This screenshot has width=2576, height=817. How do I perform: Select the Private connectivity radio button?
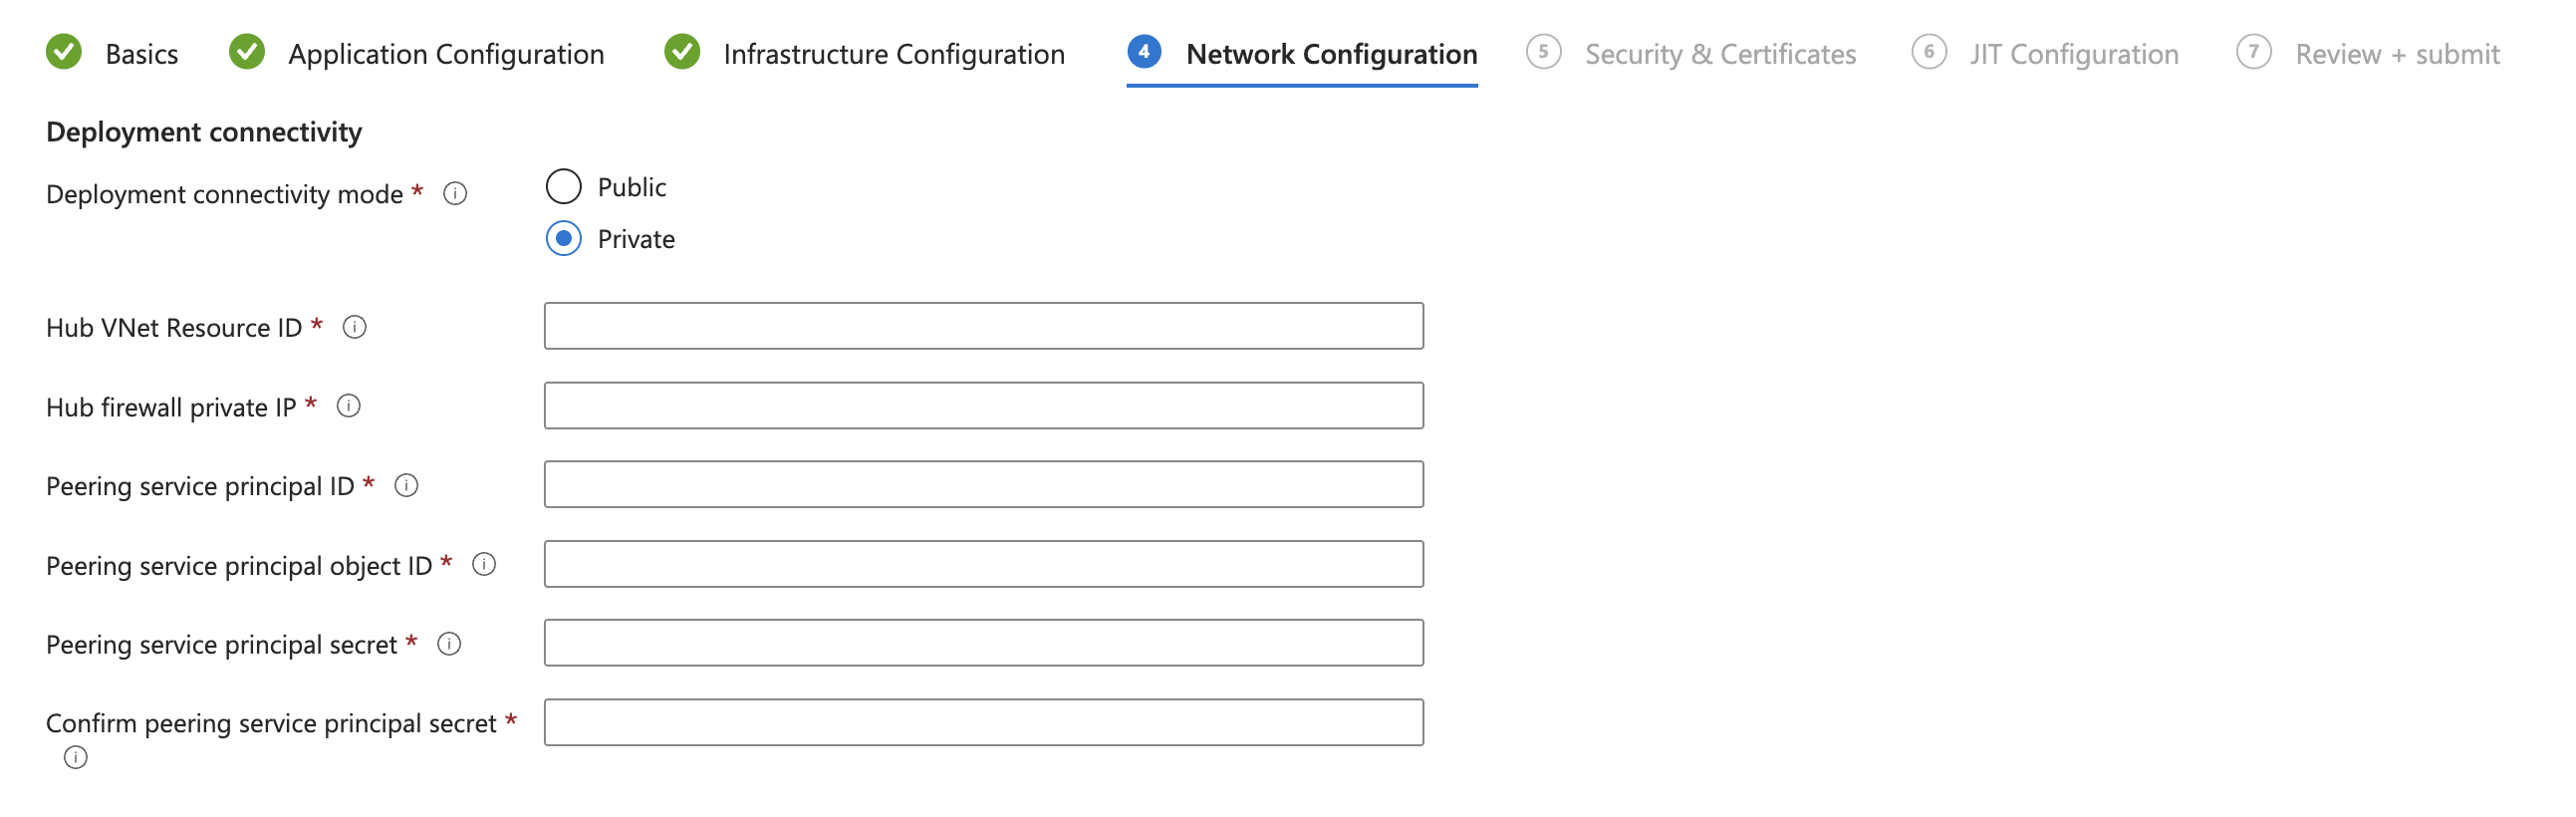564,239
